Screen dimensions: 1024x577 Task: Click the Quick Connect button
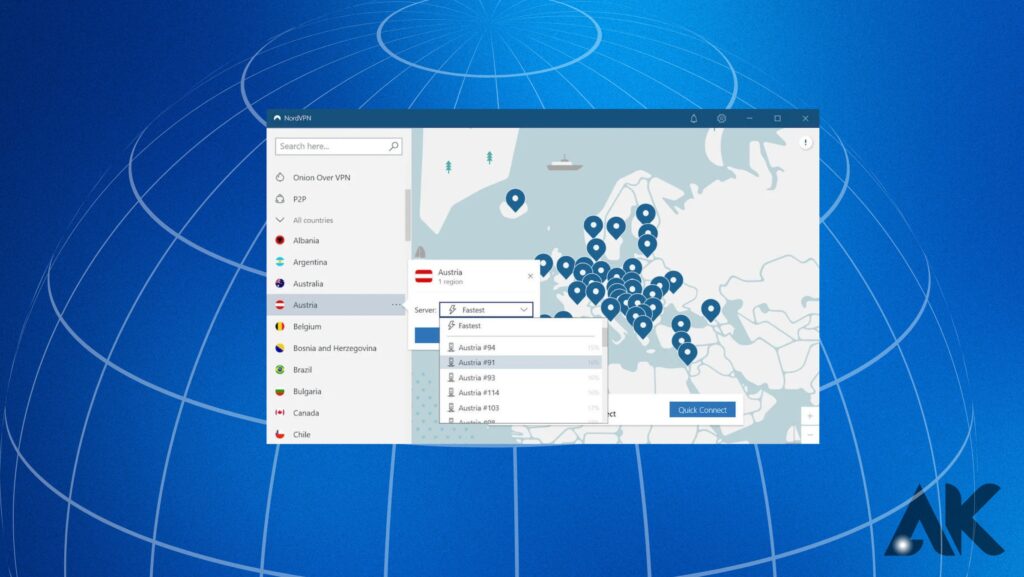pyautogui.click(x=702, y=410)
